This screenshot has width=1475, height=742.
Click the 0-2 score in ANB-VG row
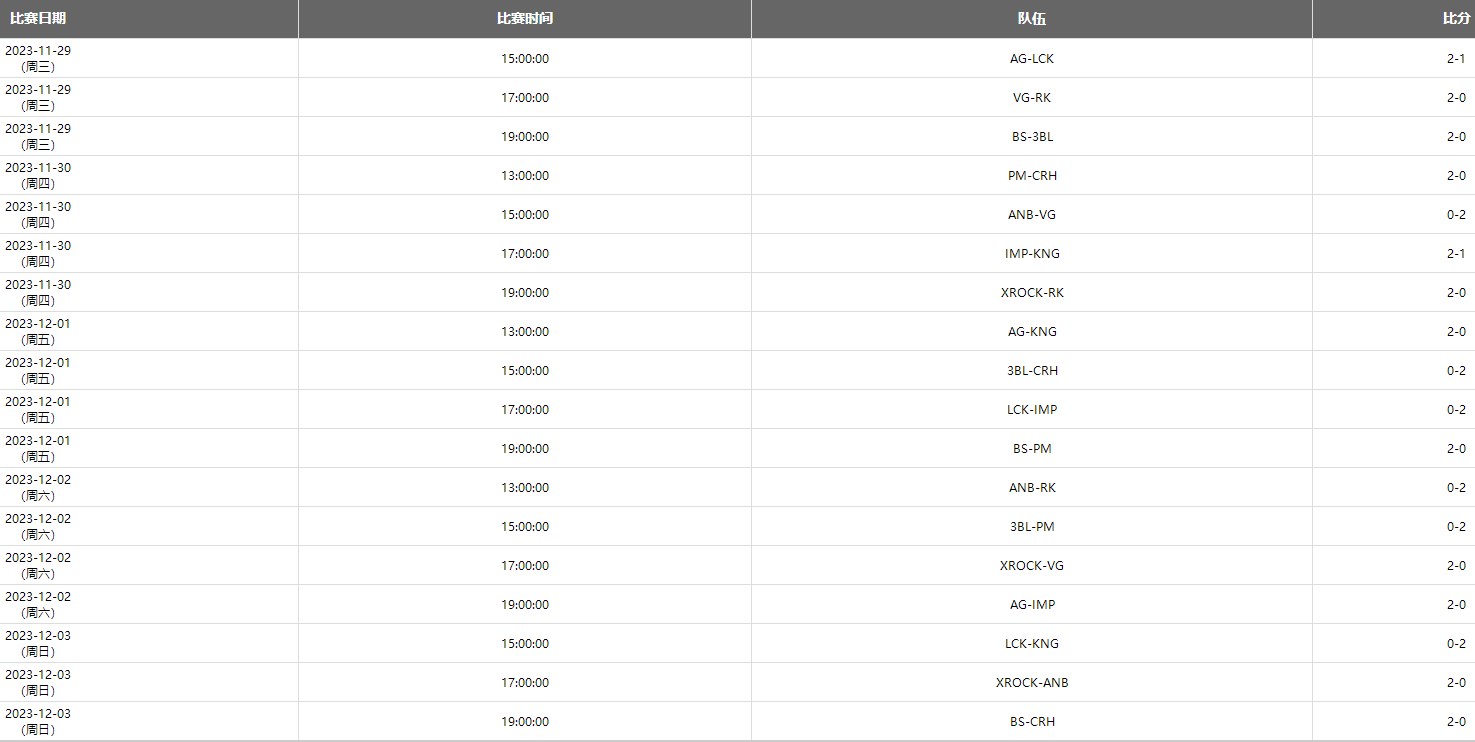click(x=1456, y=214)
